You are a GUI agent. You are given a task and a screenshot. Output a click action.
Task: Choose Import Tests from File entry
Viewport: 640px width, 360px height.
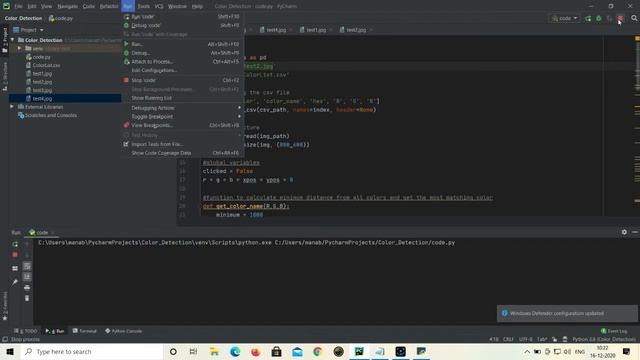pyautogui.click(x=182, y=144)
